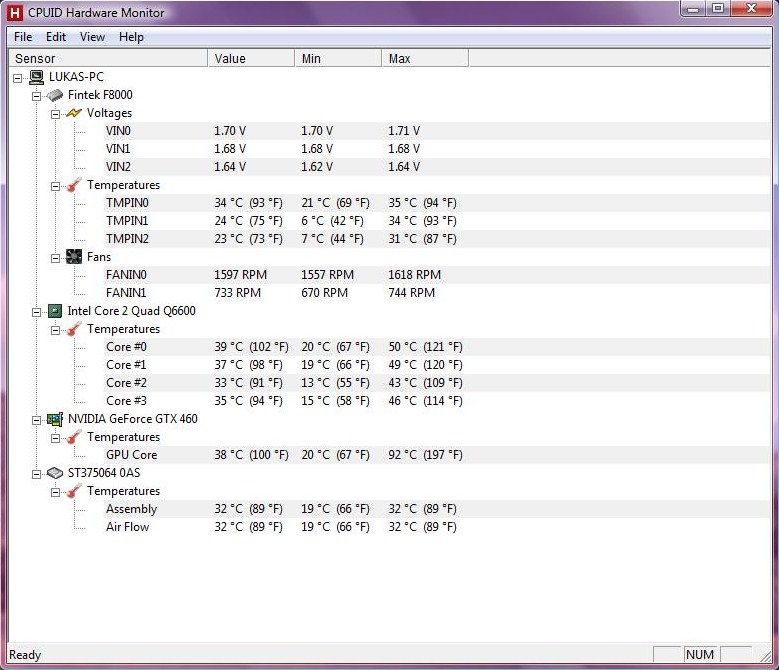Screen dimensions: 779x670
Task: Collapse Fintek F8000 Temperatures group
Action: point(55,186)
